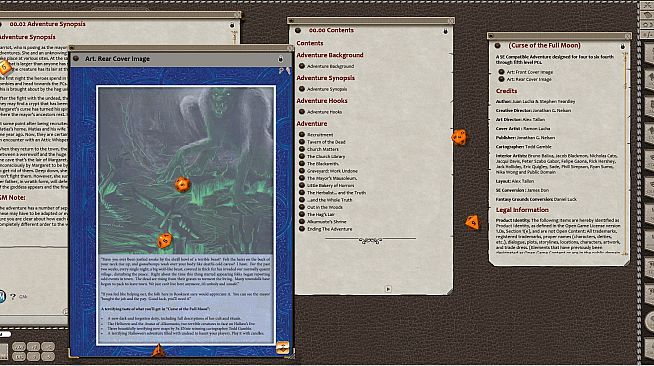
Task: Click the record link icon next to Art. Rear Cover Image title
Action: tap(76, 59)
